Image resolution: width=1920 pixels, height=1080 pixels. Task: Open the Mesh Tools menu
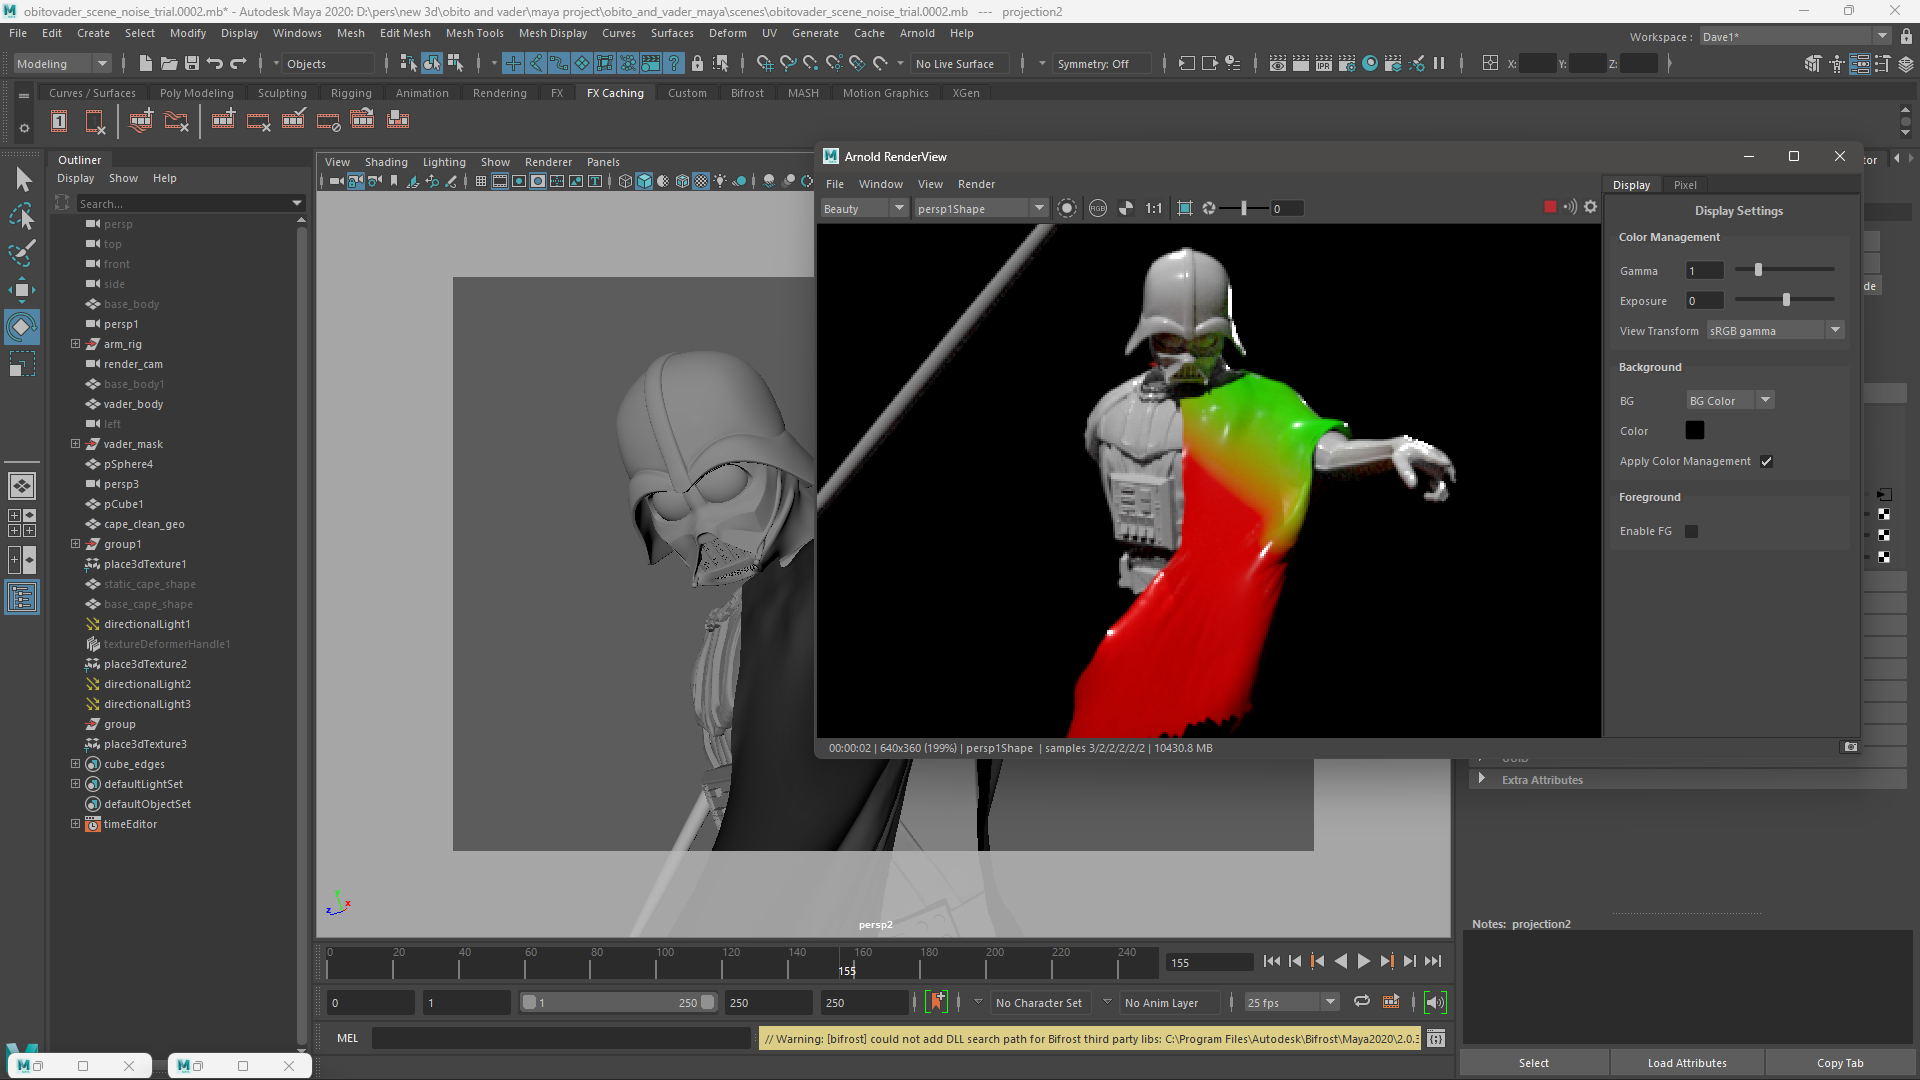(474, 33)
